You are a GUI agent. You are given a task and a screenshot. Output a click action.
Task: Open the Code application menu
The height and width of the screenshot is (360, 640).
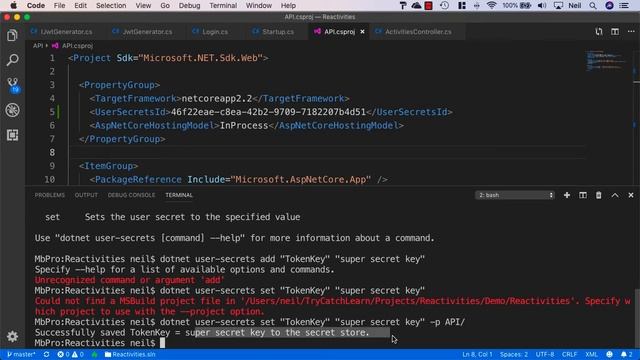pyautogui.click(x=36, y=5)
